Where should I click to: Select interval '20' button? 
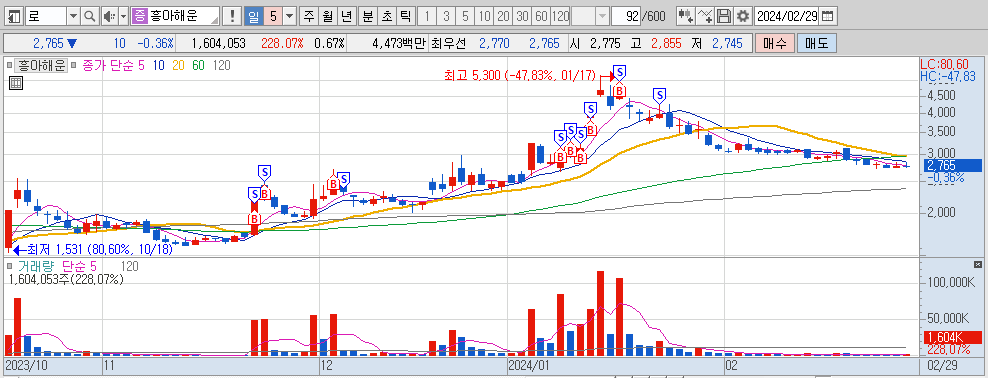pyautogui.click(x=503, y=16)
